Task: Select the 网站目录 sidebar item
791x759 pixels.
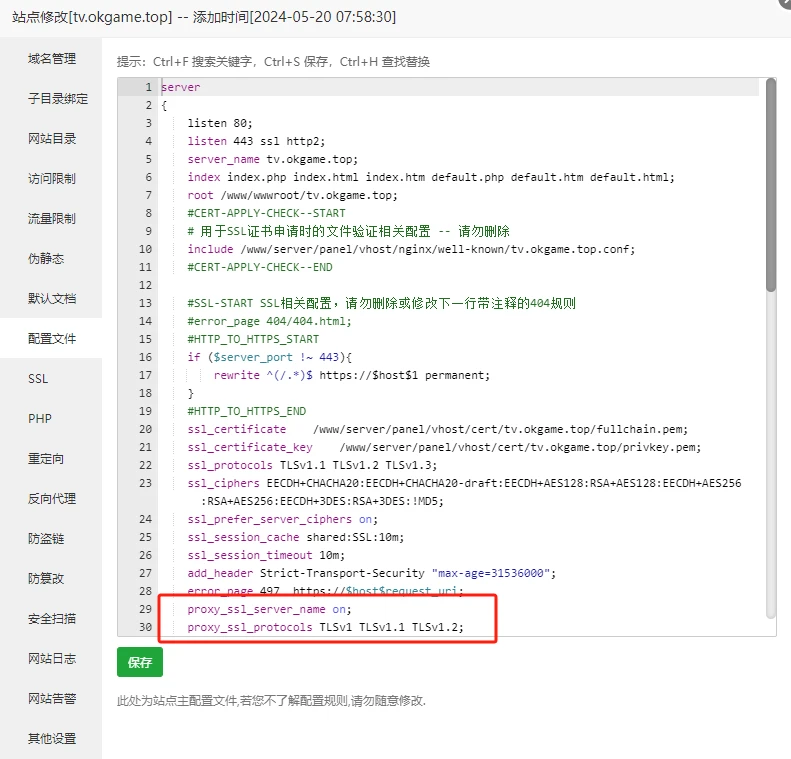Action: pyautogui.click(x=51, y=139)
